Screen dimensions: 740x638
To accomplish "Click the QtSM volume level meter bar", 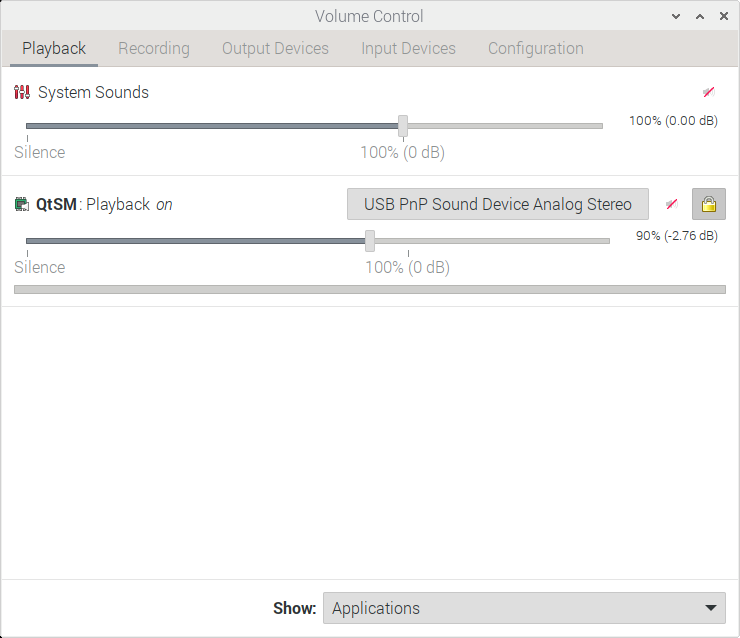I will pyautogui.click(x=370, y=290).
